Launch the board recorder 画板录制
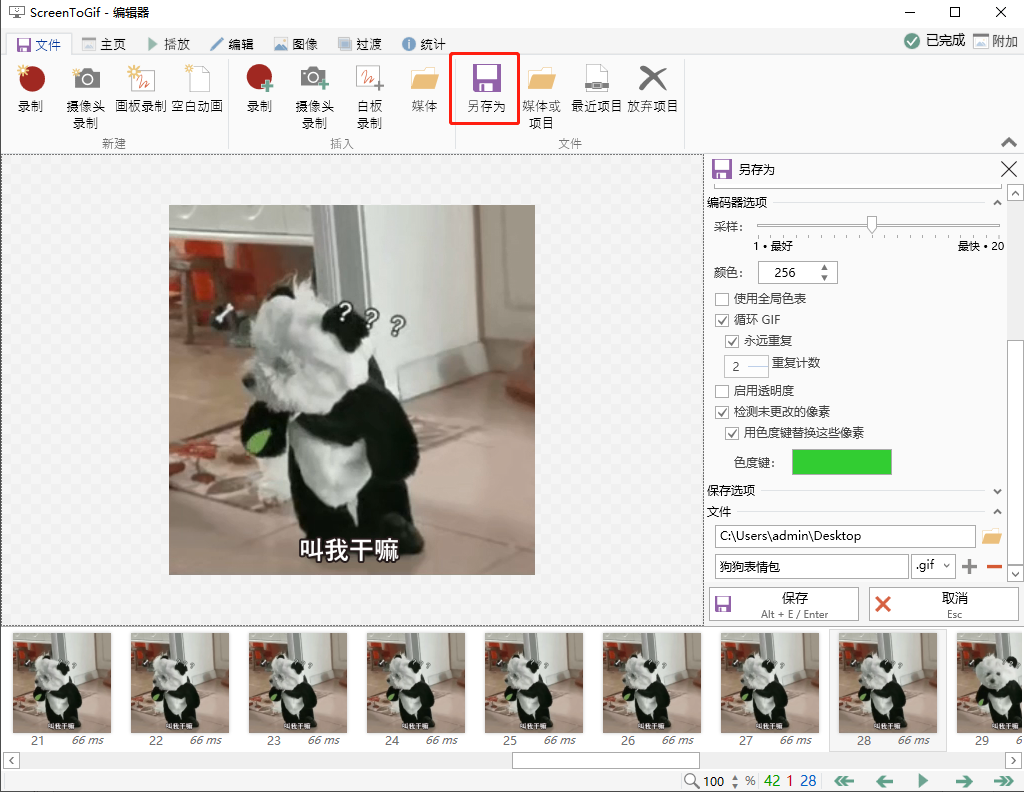1024x792 pixels. click(140, 88)
